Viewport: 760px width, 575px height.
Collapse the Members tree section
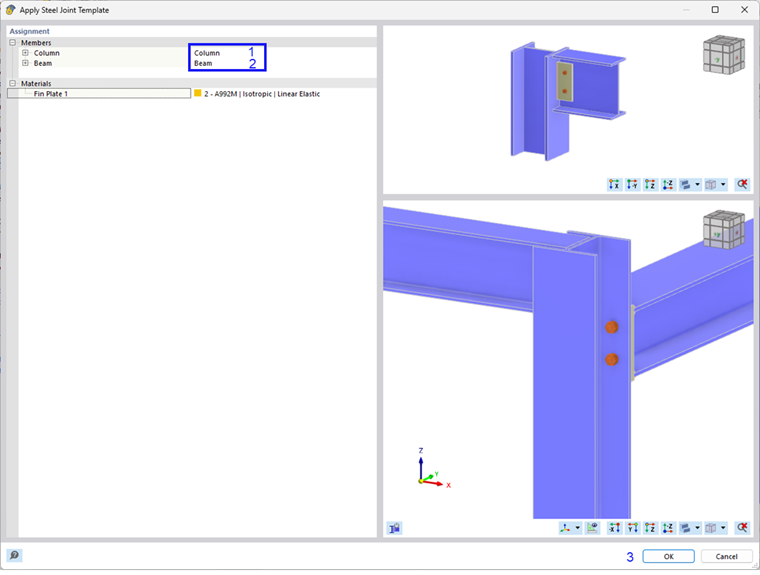pyautogui.click(x=13, y=43)
